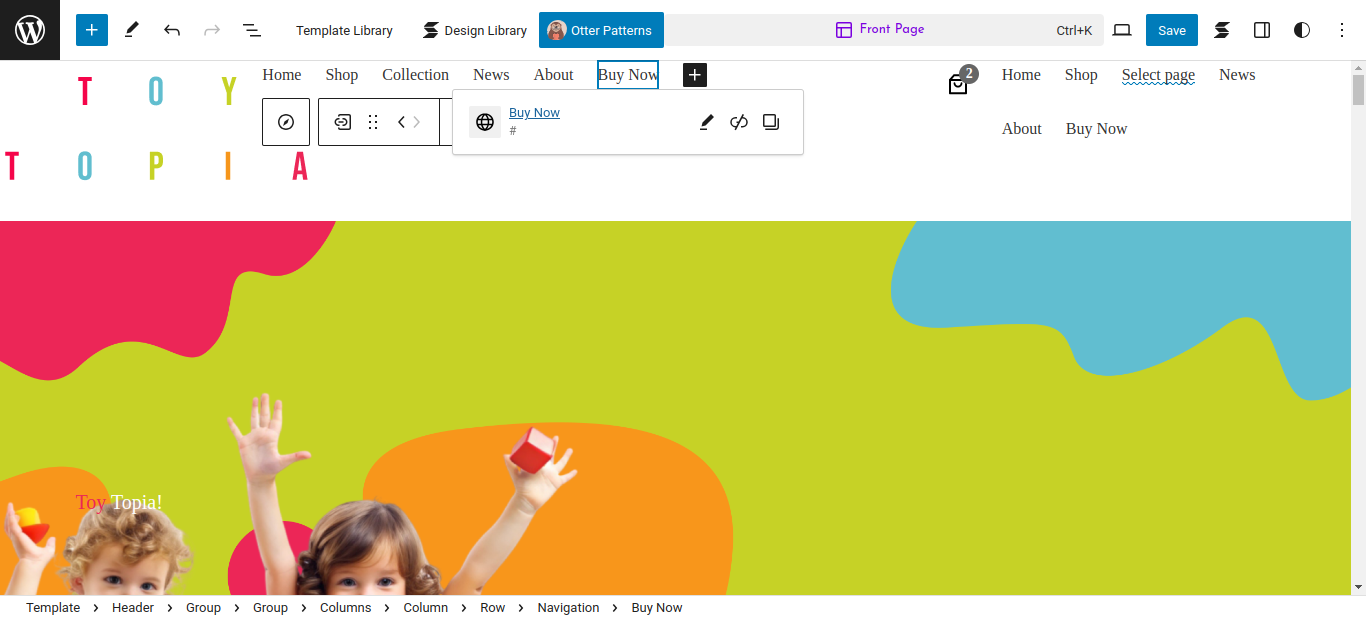This screenshot has width=1366, height=620.
Task: Click the vertical scrollbar thumb
Action: click(x=1358, y=90)
